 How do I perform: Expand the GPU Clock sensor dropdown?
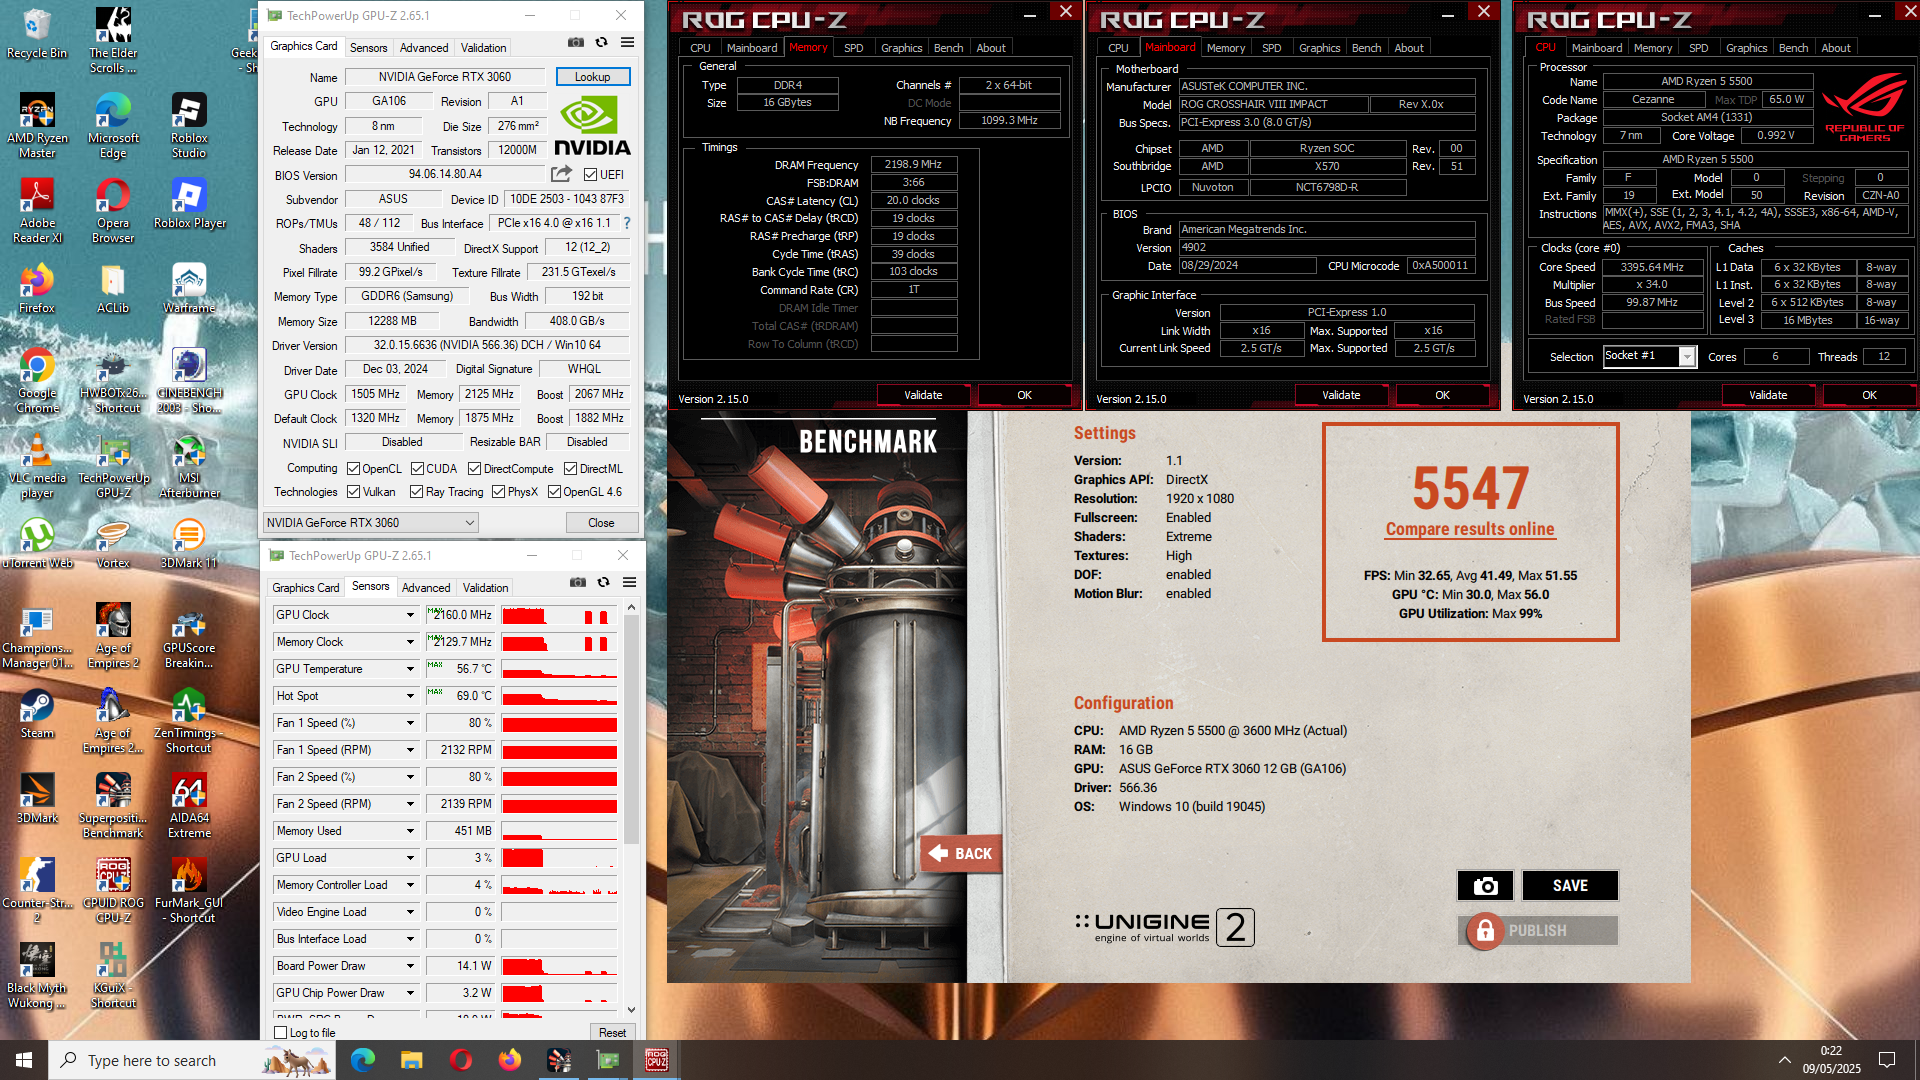point(410,615)
